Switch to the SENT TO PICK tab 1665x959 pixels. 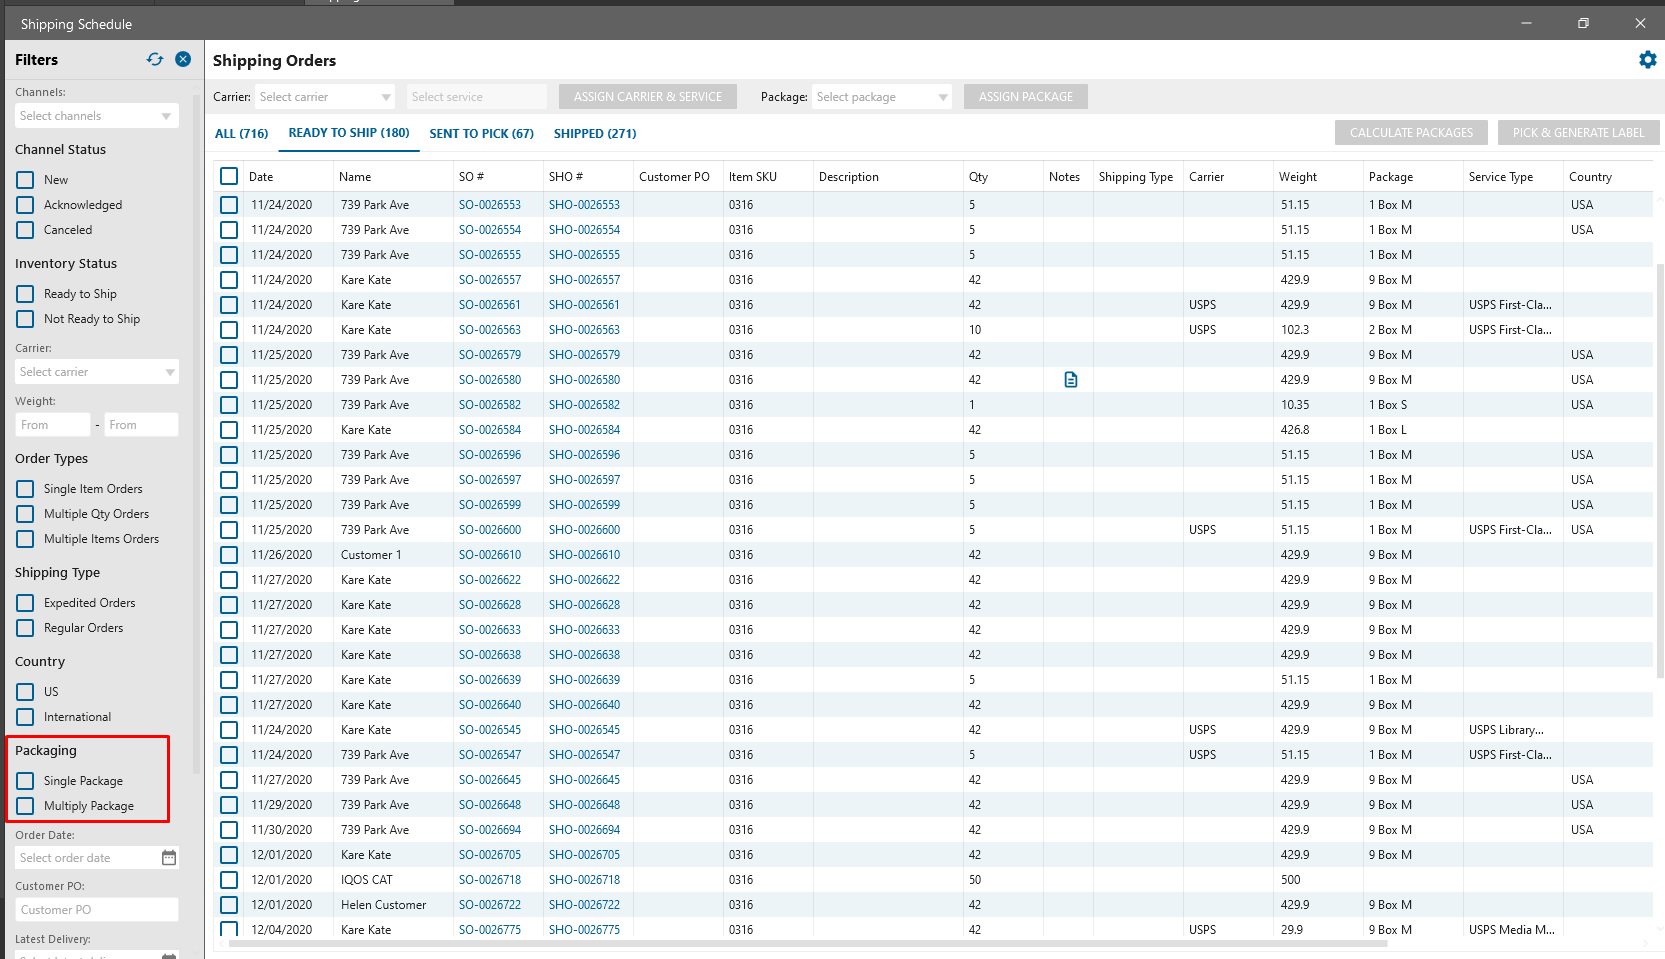[481, 133]
